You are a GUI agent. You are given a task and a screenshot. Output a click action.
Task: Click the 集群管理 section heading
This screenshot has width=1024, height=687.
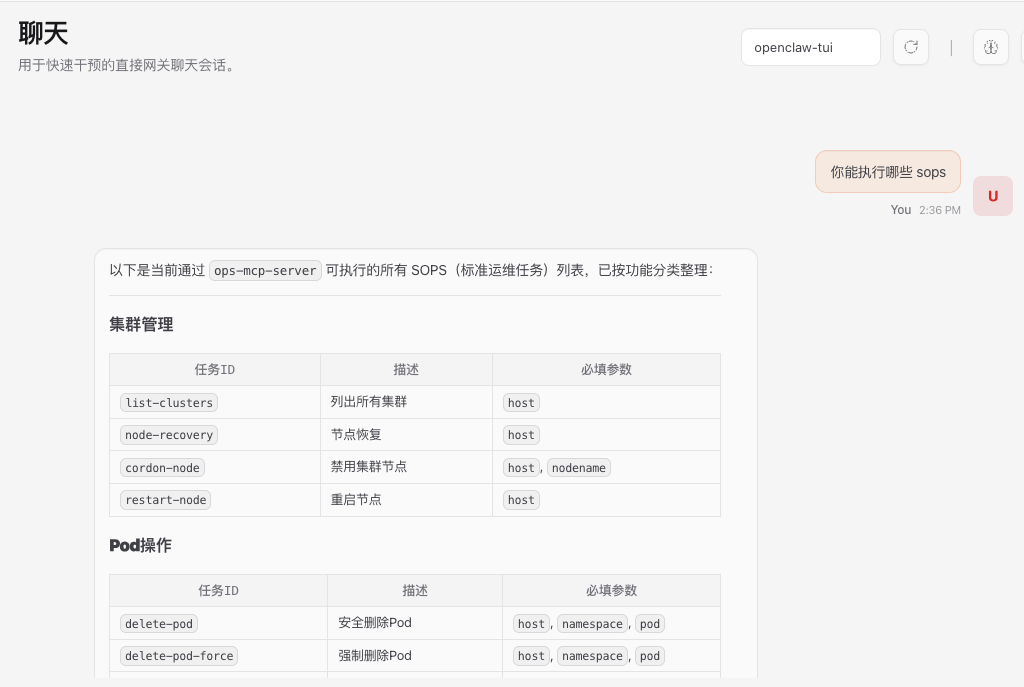pos(141,324)
